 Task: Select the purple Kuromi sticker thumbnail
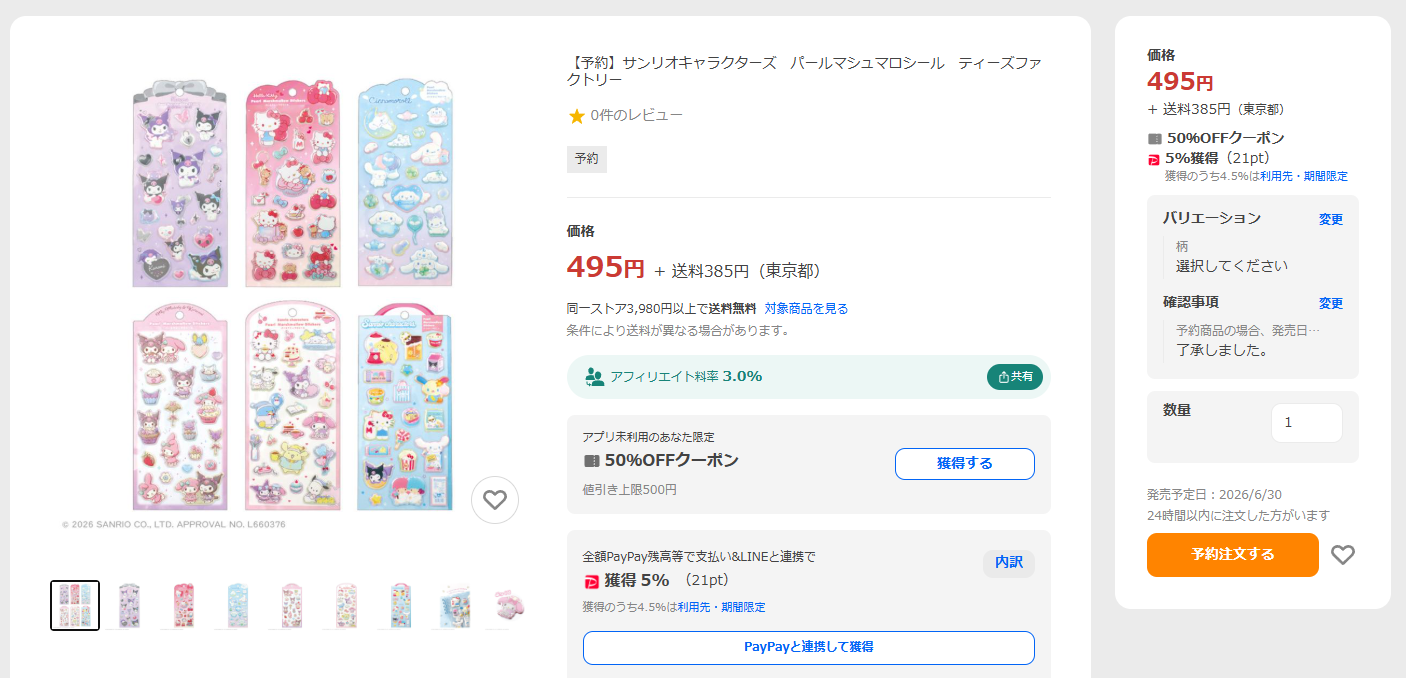[x=129, y=605]
